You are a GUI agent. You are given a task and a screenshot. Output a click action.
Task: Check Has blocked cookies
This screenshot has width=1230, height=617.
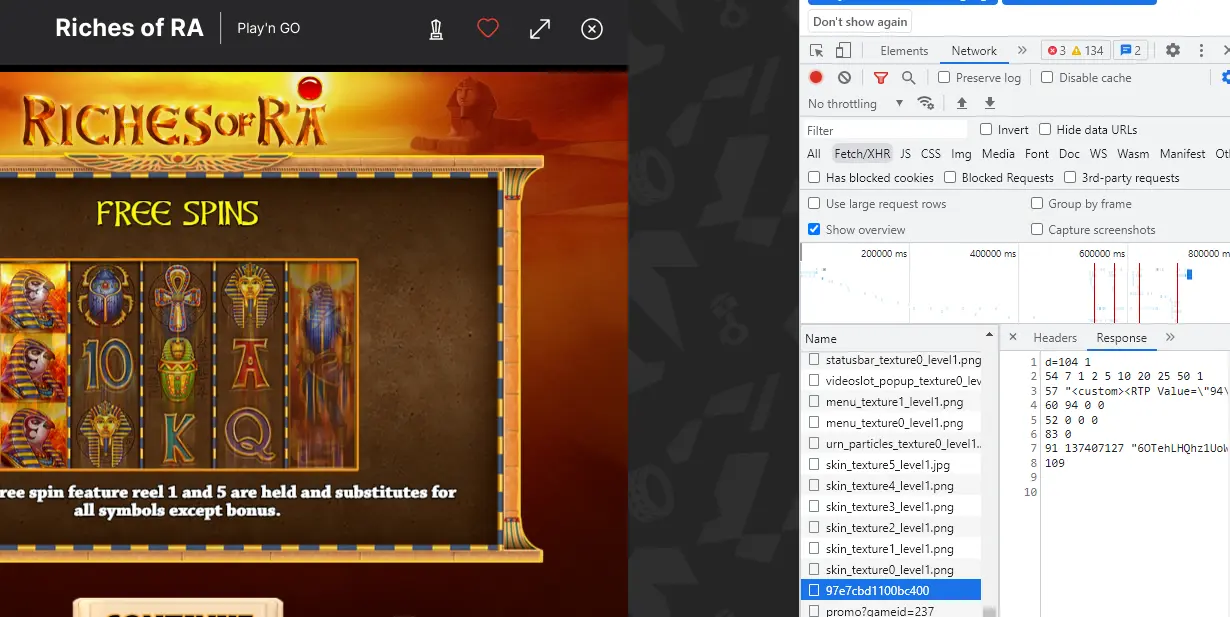pyautogui.click(x=814, y=177)
